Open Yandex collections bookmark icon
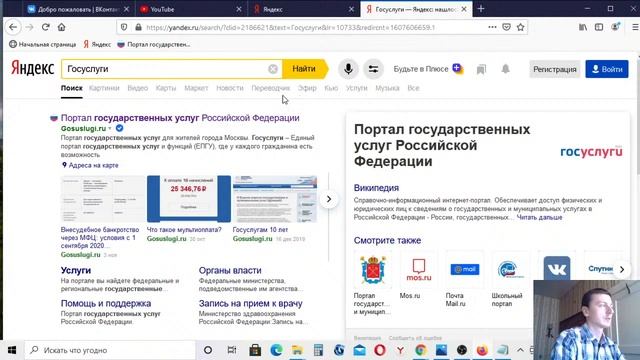The image size is (640, 360). (x=481, y=69)
